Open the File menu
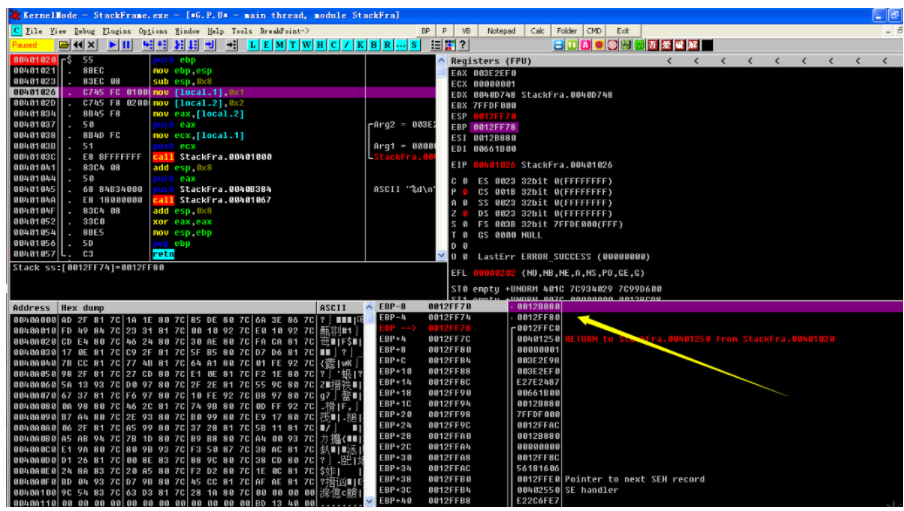Viewport: 904px width, 511px height. coord(33,31)
